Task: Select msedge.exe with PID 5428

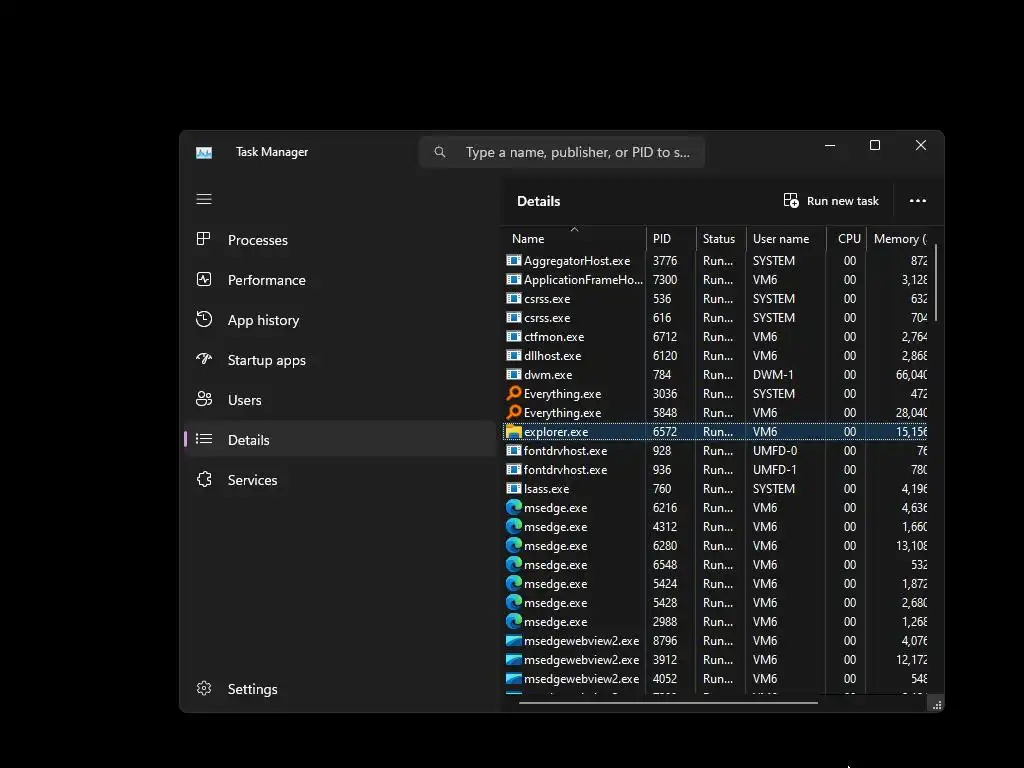Action: click(x=555, y=603)
